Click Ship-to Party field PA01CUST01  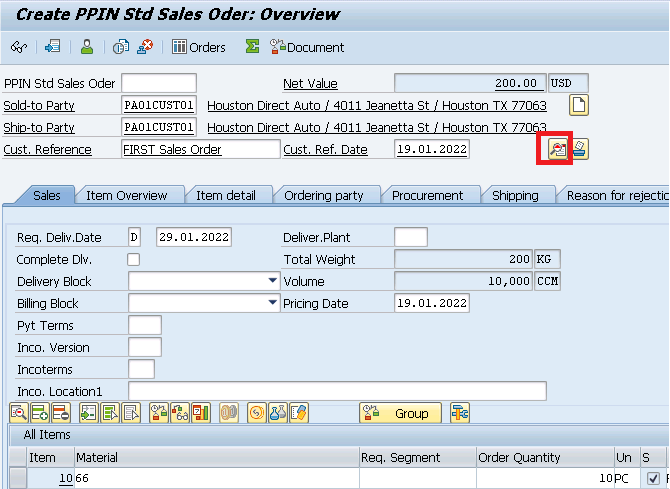[159, 127]
